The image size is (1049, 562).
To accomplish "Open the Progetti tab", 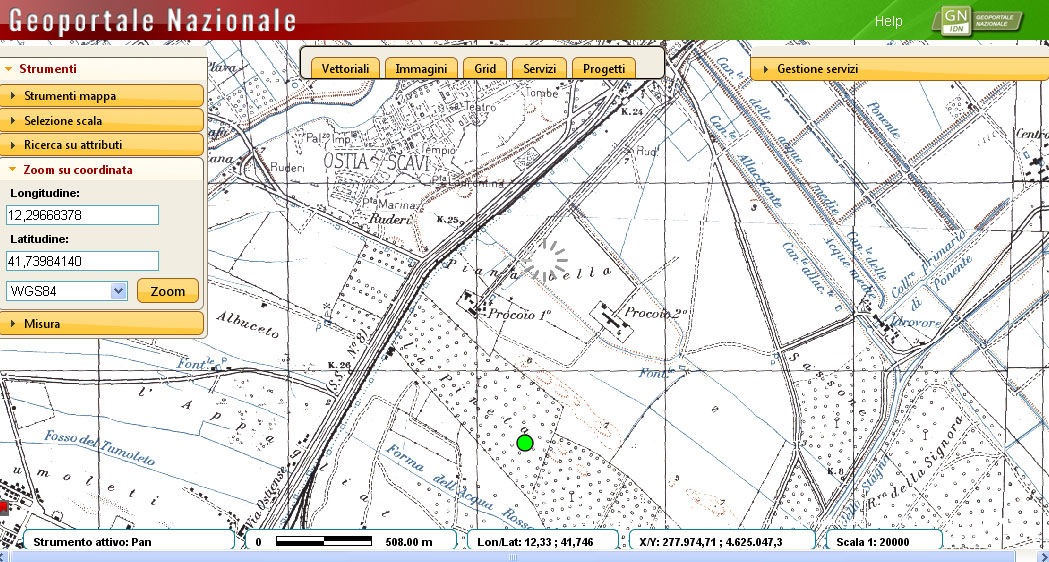I will (603, 68).
